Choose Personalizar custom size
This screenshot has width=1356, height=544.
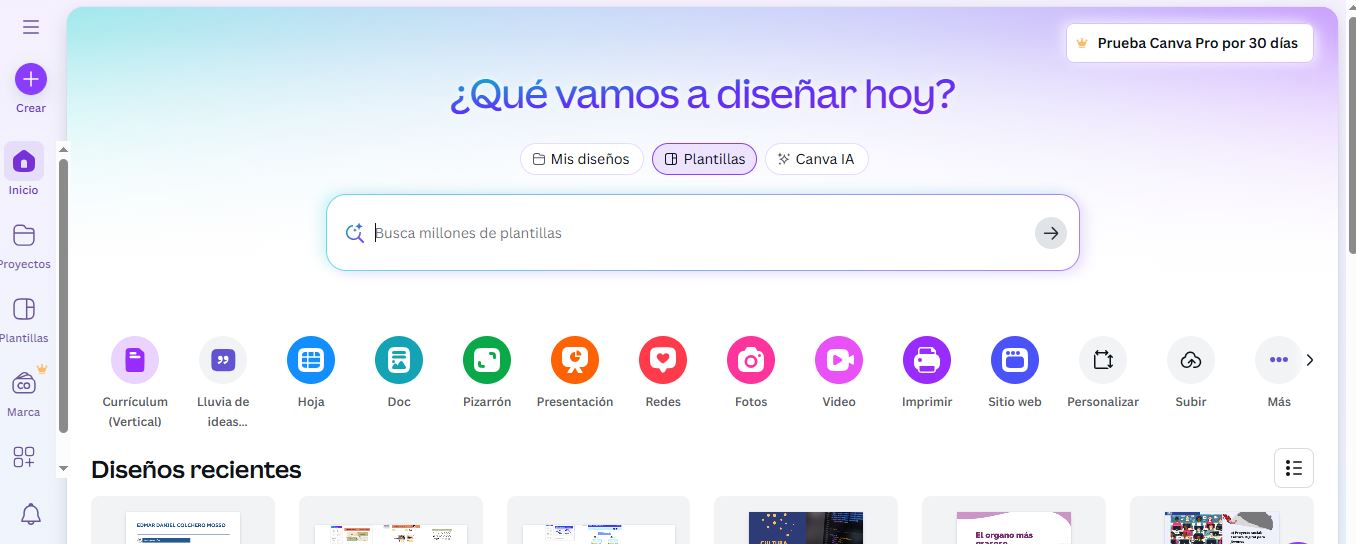click(x=1103, y=360)
